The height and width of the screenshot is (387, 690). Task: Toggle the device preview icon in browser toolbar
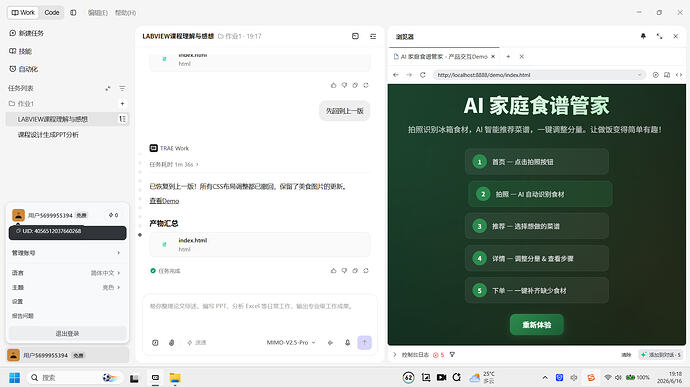coord(667,75)
